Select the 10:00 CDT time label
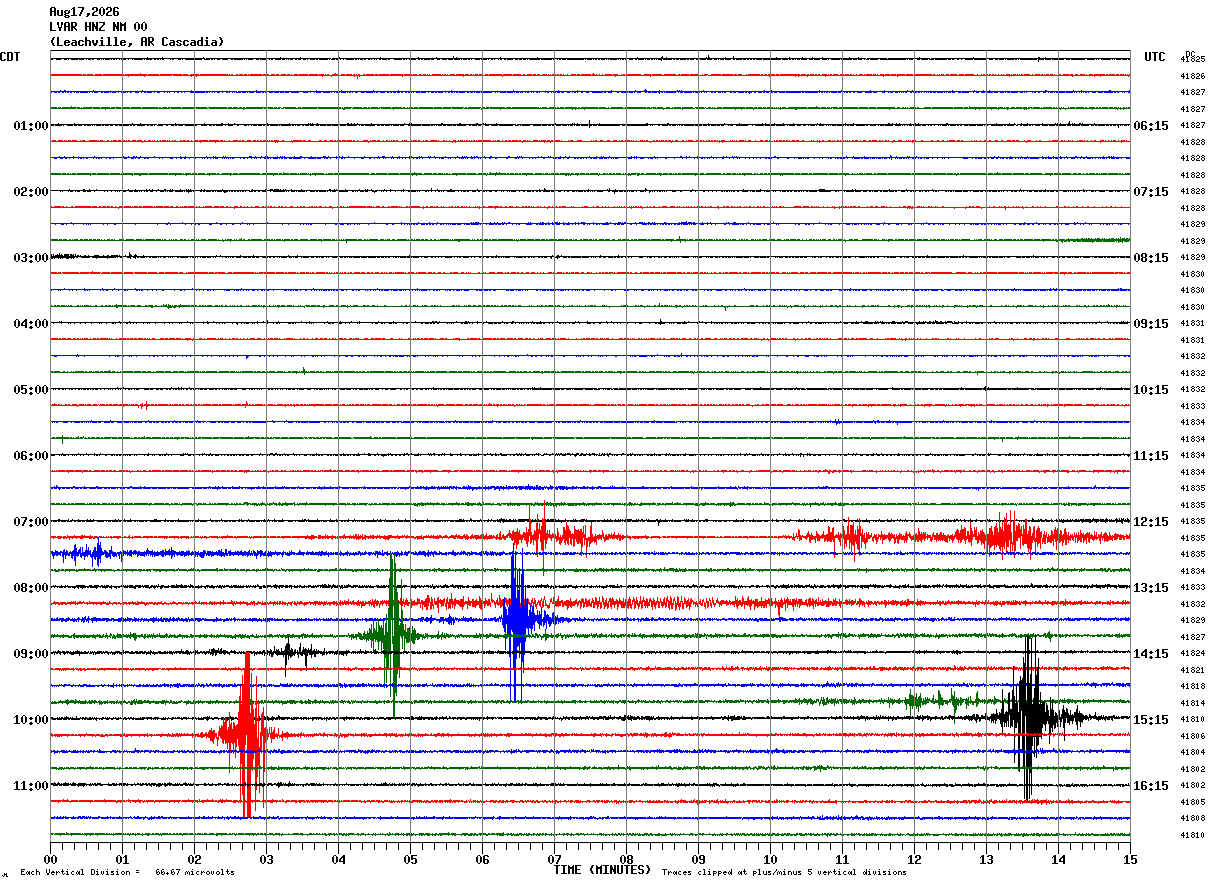The width and height of the screenshot is (1210, 886). 31,720
